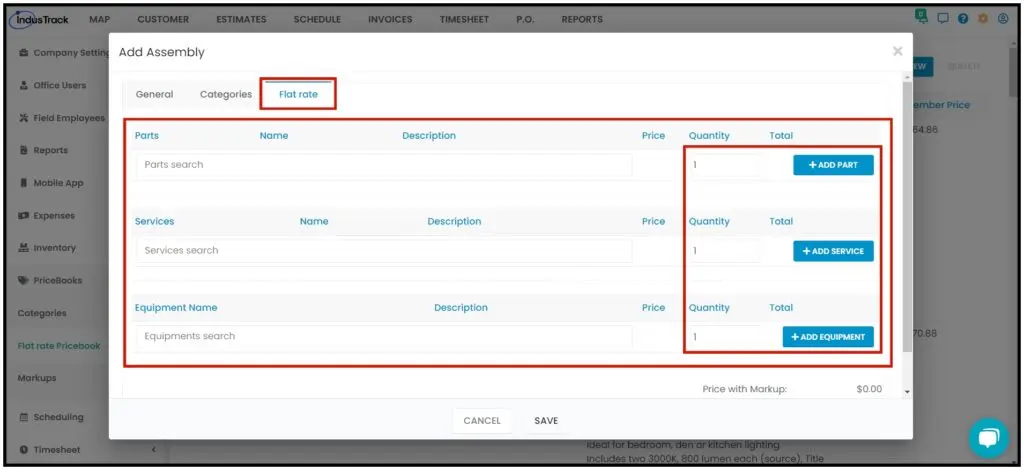Switch to the General tab
Viewport: 1024px width, 470px height.
pyautogui.click(x=154, y=94)
